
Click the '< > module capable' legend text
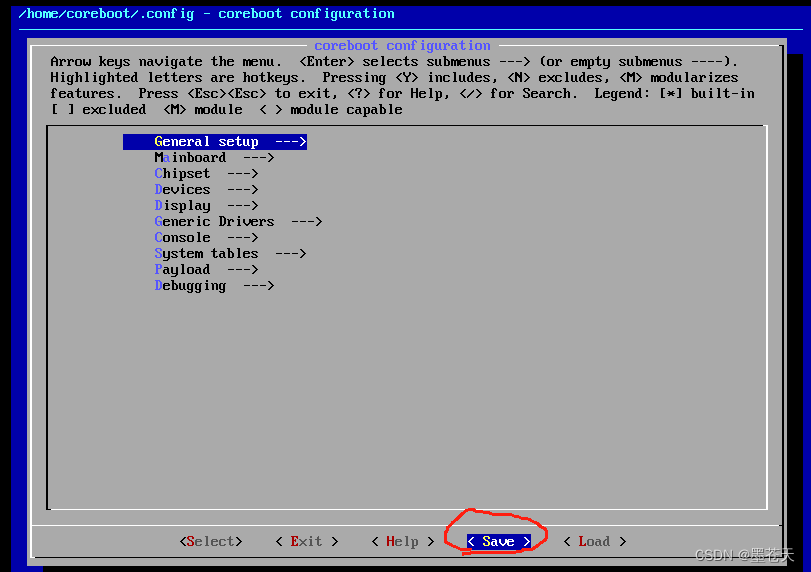click(x=331, y=110)
